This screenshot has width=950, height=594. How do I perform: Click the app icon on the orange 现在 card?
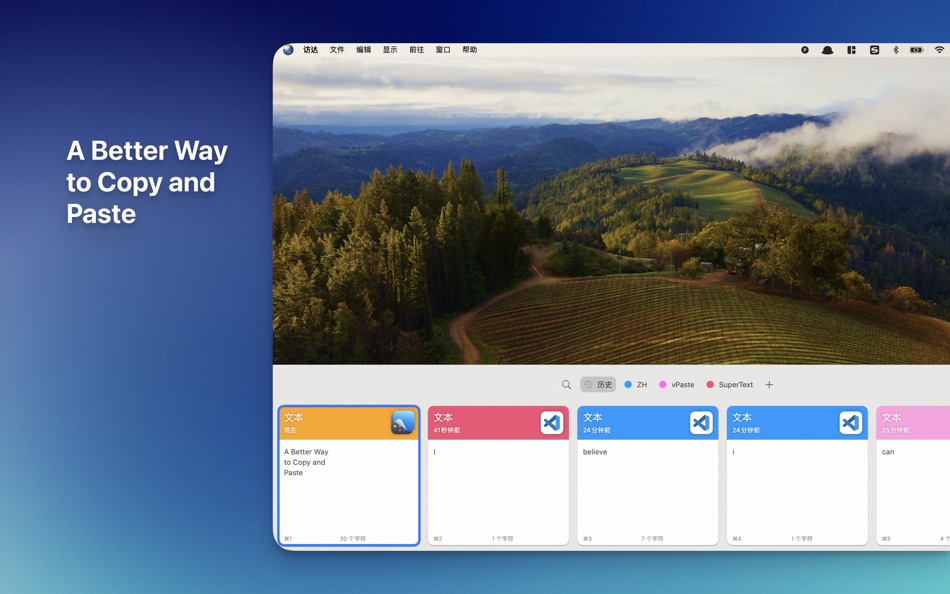click(x=403, y=422)
